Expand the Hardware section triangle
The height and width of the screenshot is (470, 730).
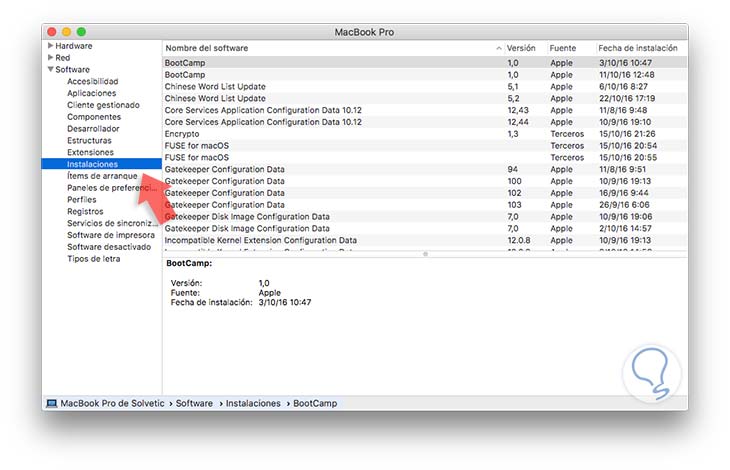pyautogui.click(x=50, y=46)
